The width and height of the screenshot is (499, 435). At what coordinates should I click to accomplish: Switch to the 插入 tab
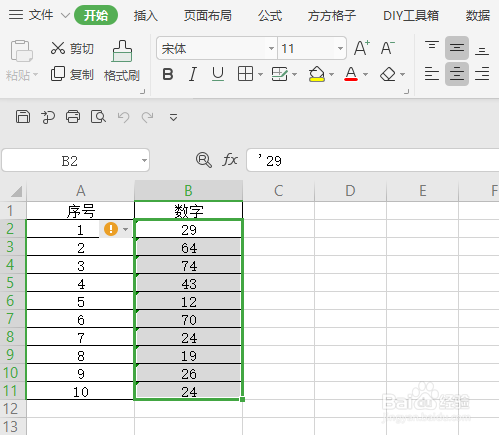coord(146,15)
